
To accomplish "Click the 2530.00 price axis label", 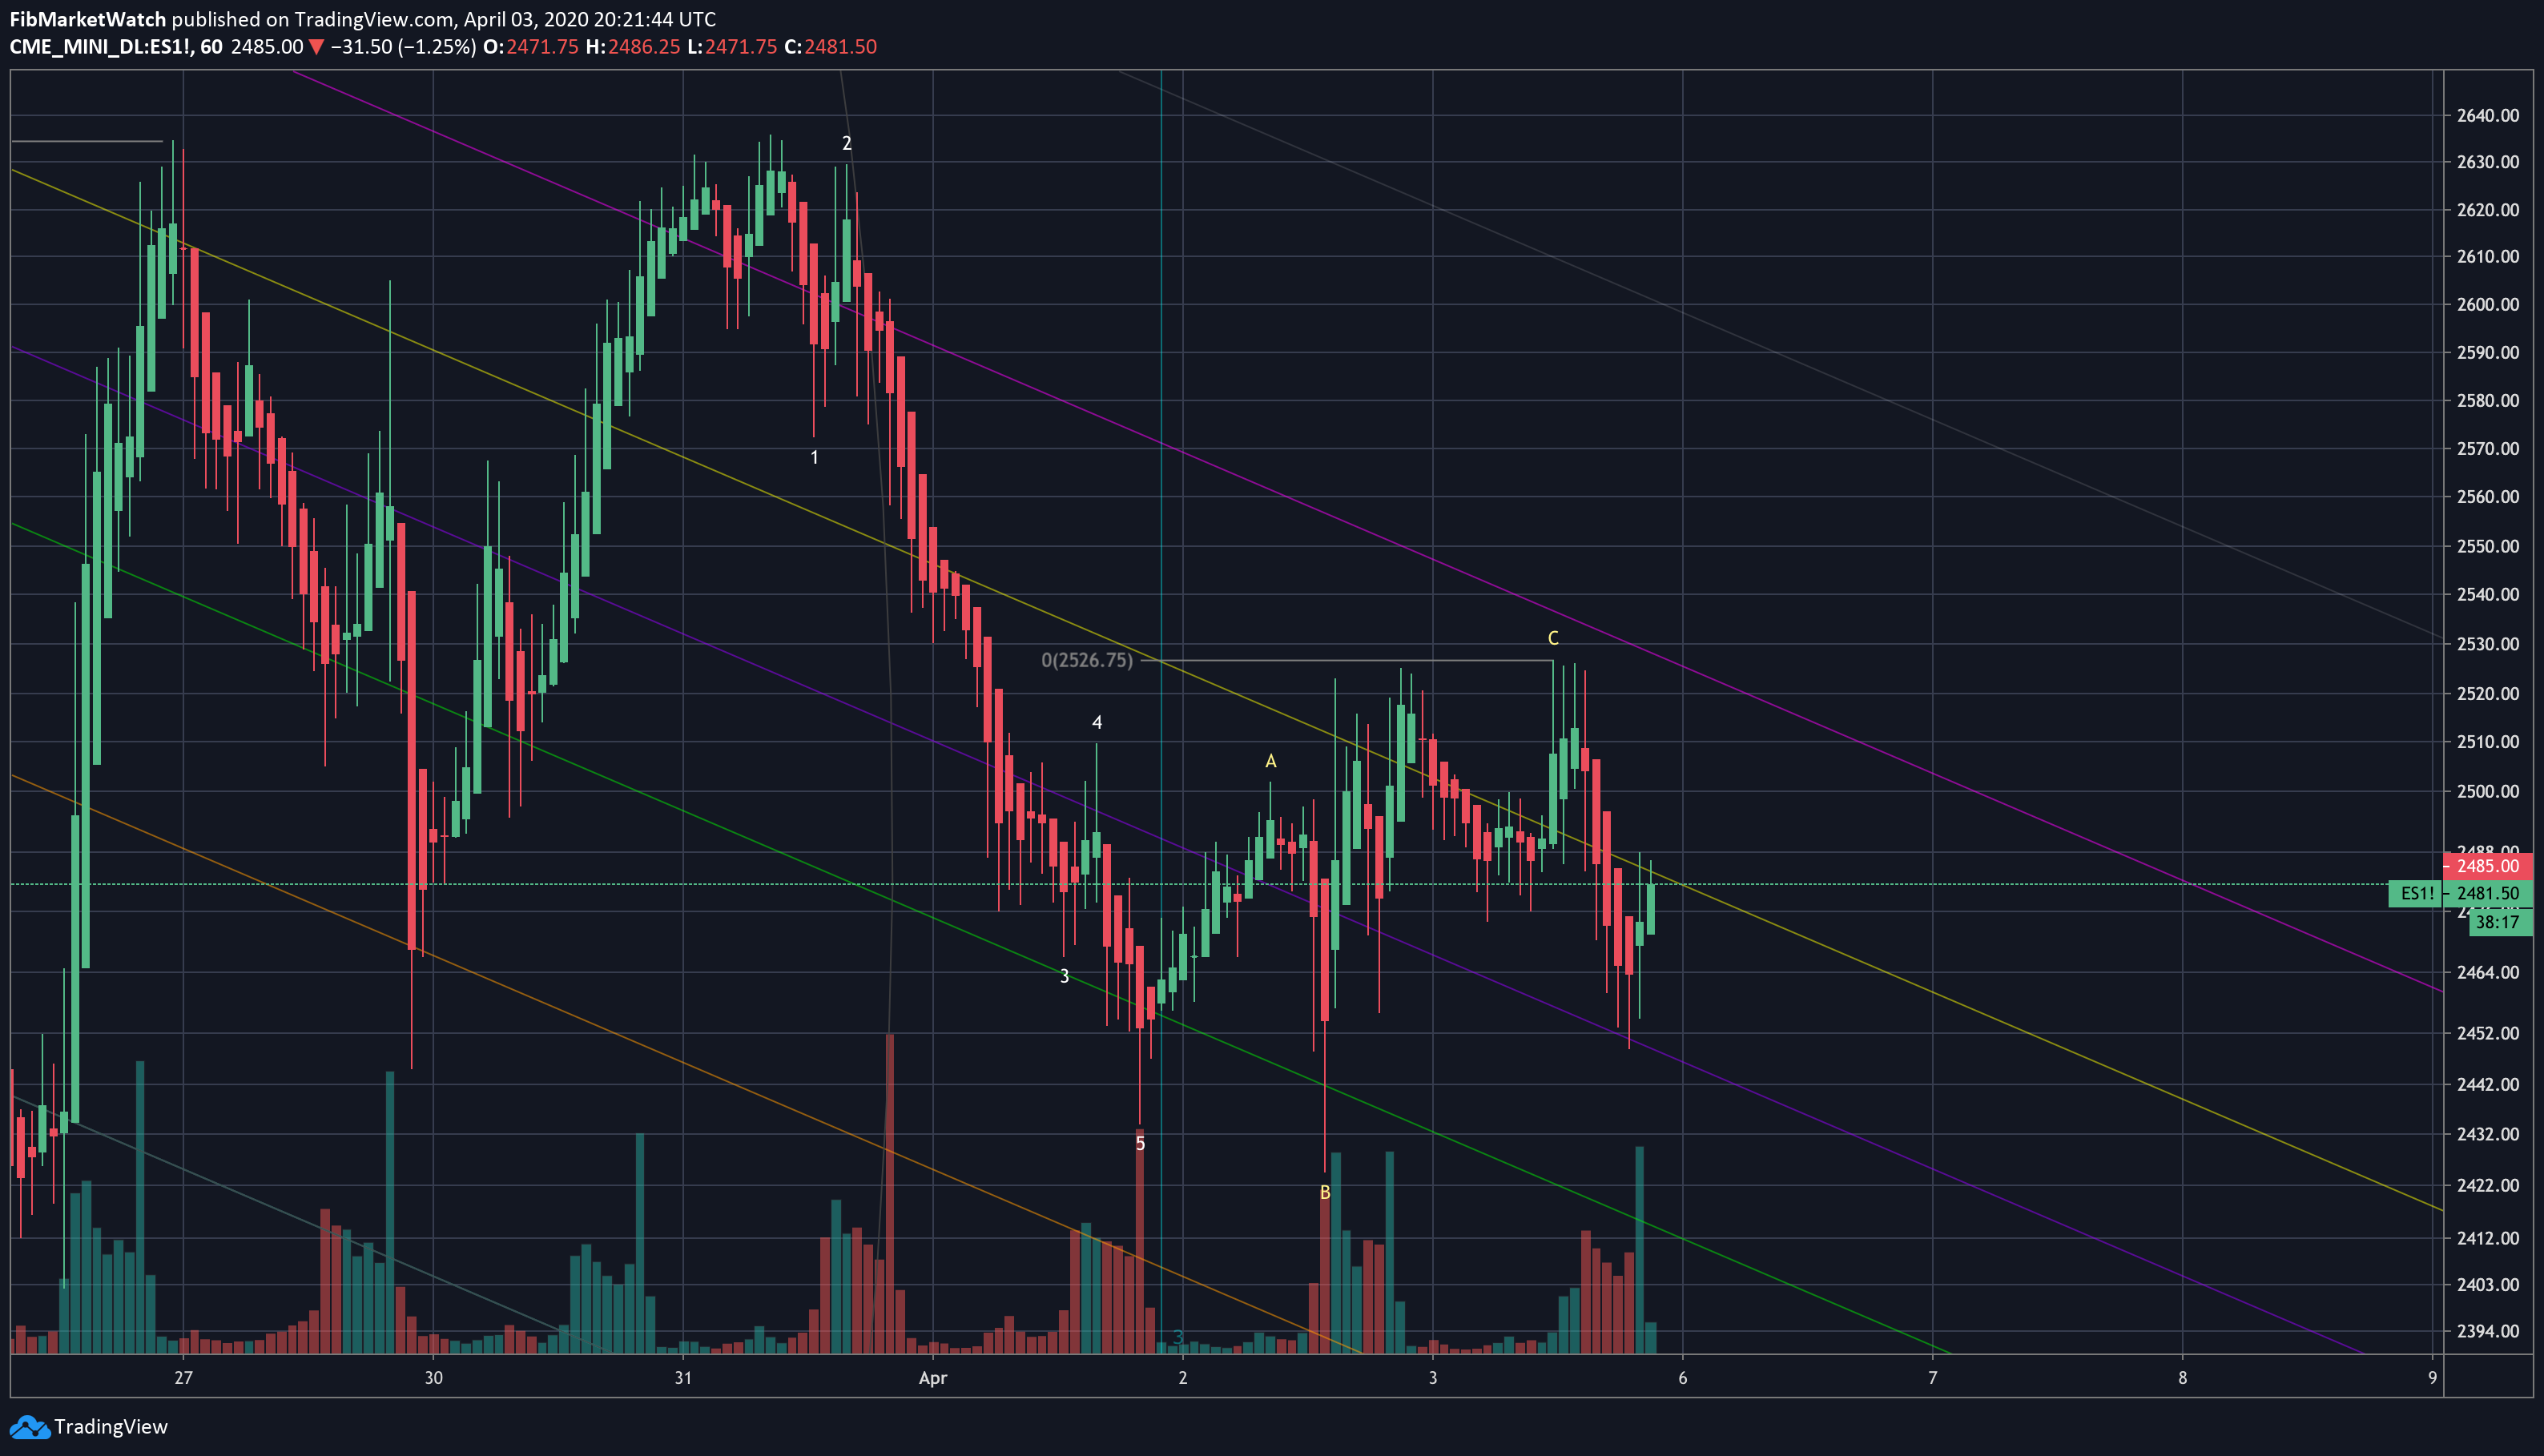I will [x=2488, y=644].
